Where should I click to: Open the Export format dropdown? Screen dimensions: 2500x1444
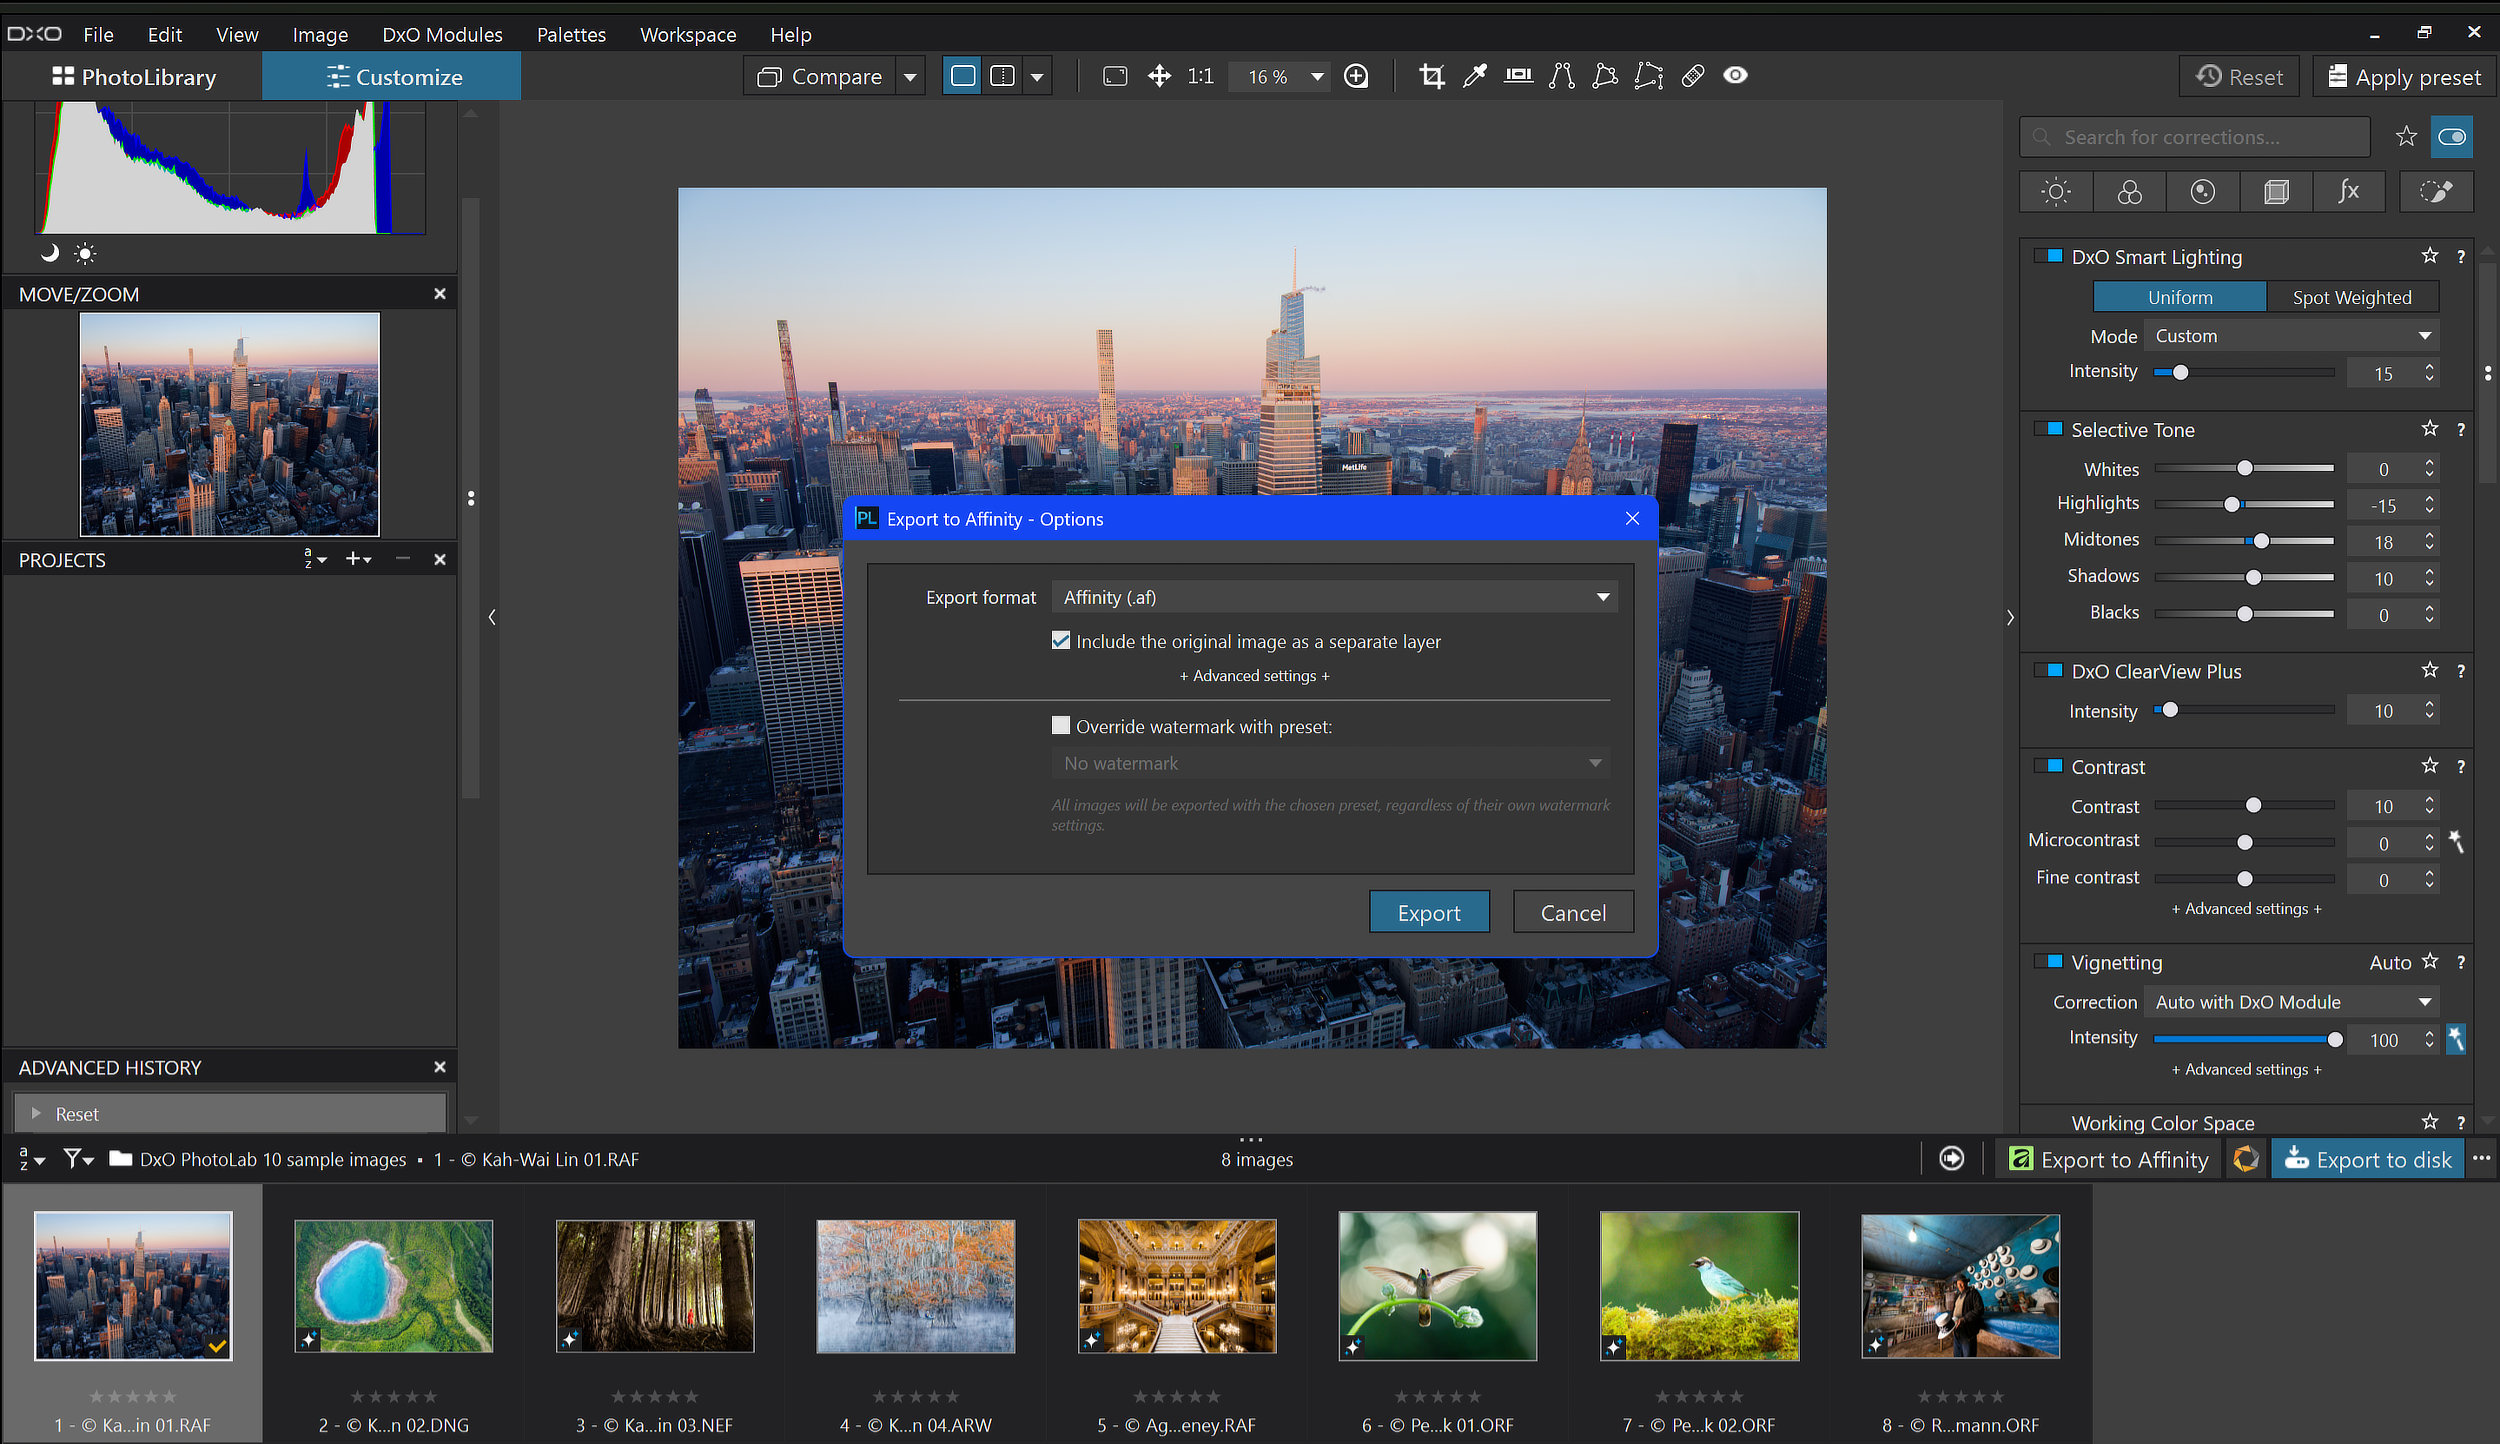coord(1334,597)
